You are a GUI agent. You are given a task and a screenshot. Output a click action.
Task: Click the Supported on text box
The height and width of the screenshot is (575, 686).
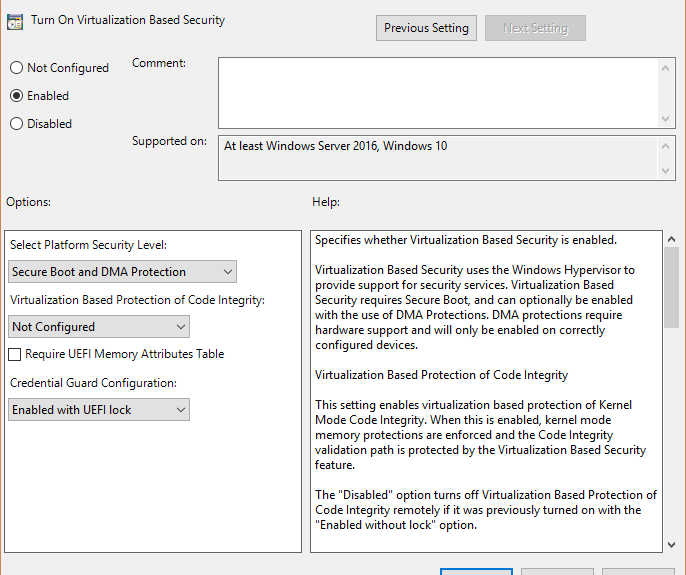coord(438,158)
